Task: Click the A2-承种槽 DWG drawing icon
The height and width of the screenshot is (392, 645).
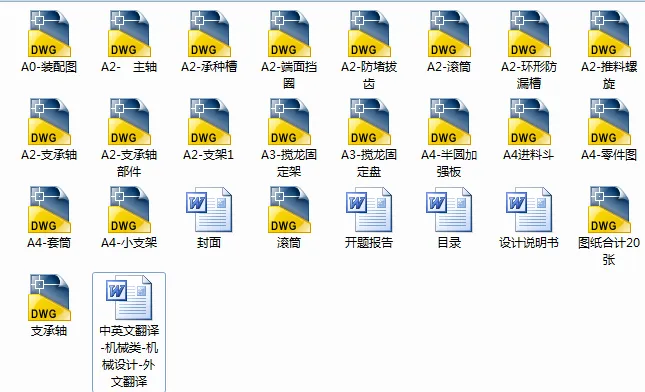Action: [209, 34]
